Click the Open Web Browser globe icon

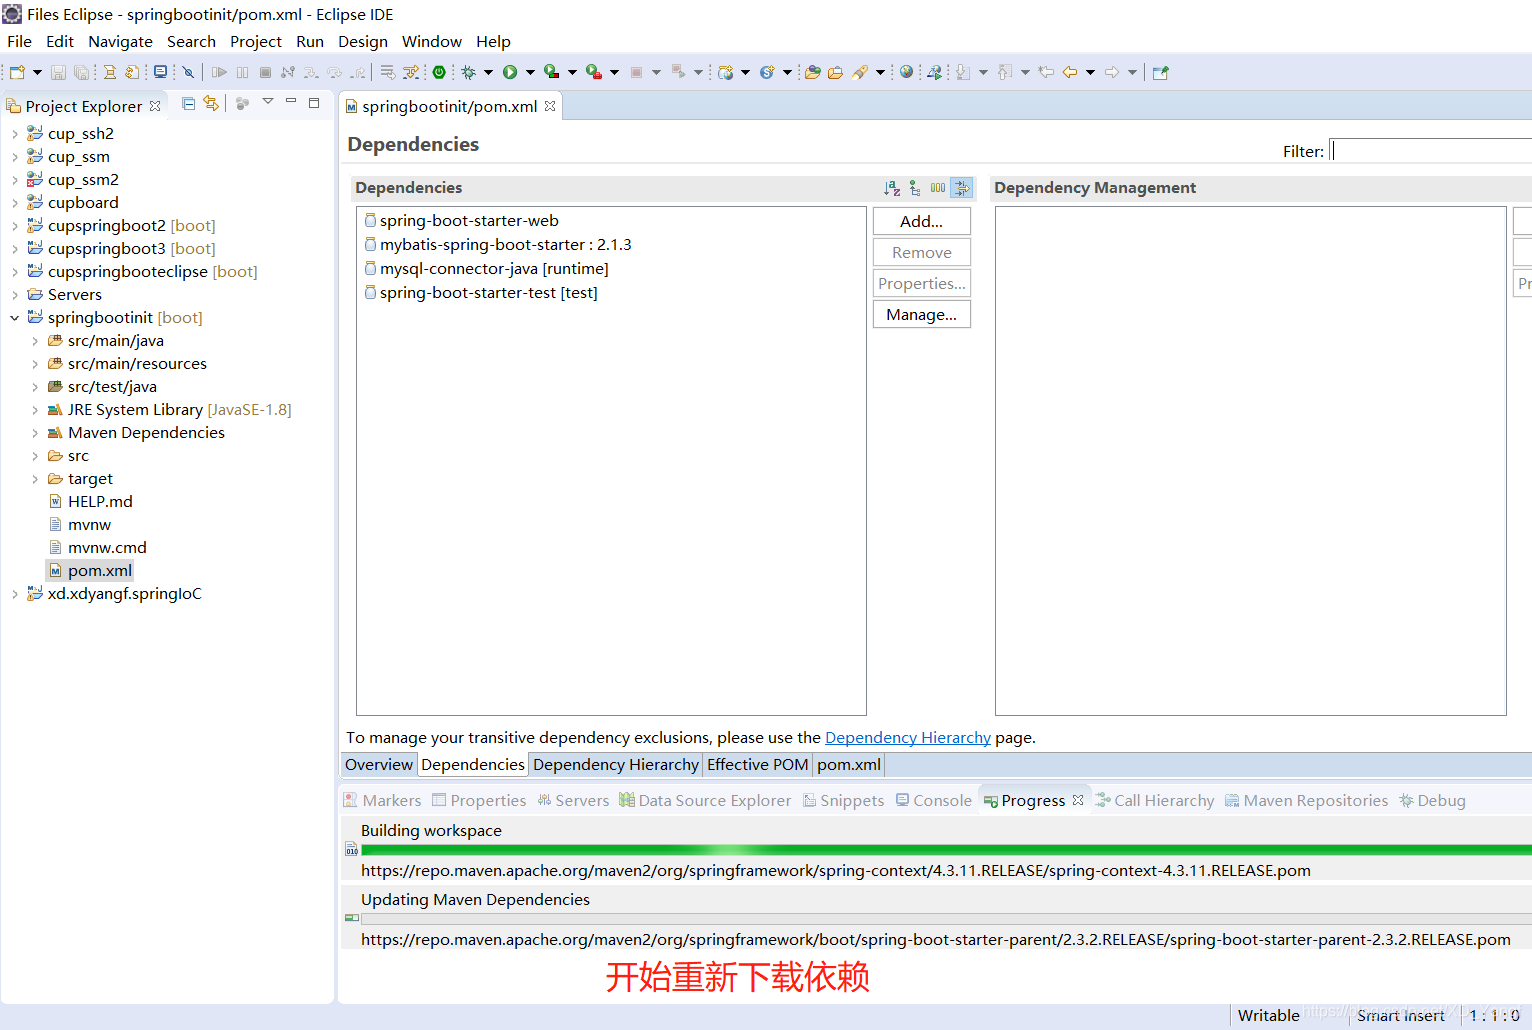[x=906, y=72]
